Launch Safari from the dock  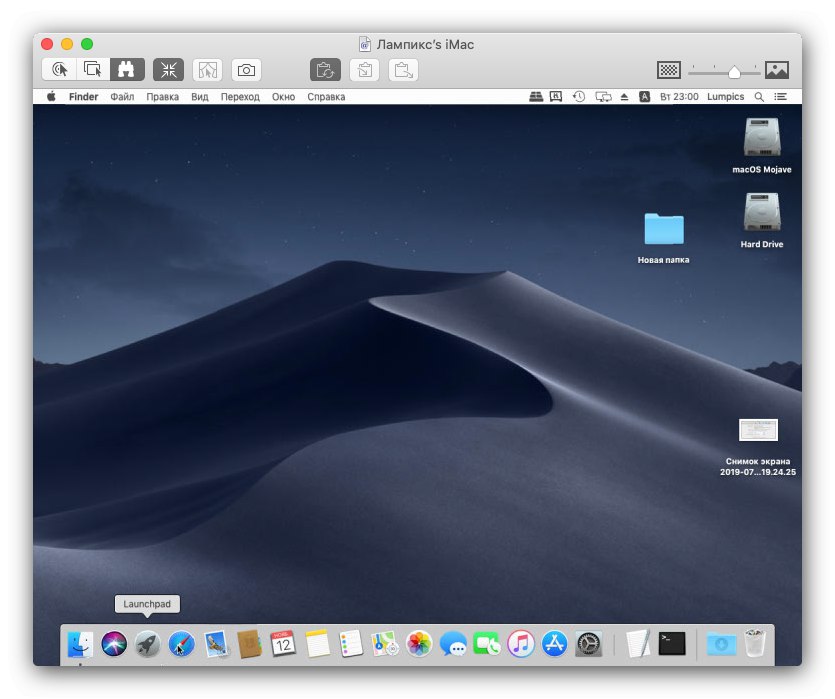click(x=181, y=643)
